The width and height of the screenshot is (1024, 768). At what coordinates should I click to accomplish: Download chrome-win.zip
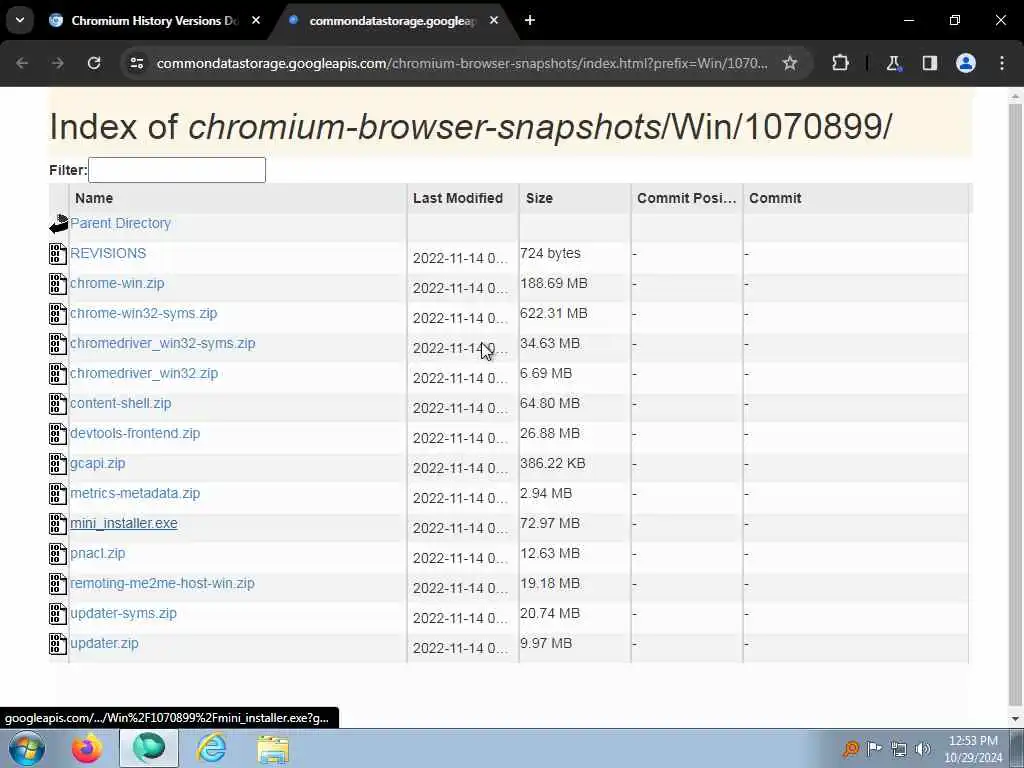click(117, 283)
